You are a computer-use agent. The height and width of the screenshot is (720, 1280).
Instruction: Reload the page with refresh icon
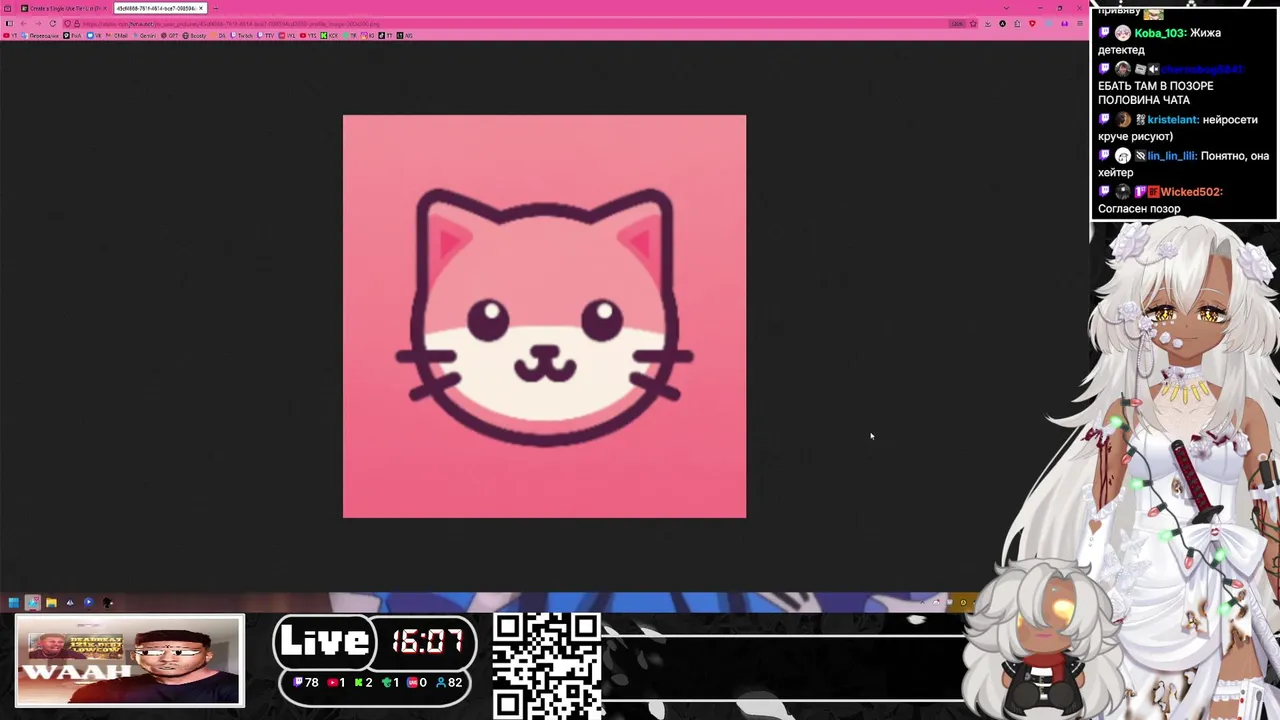point(53,23)
